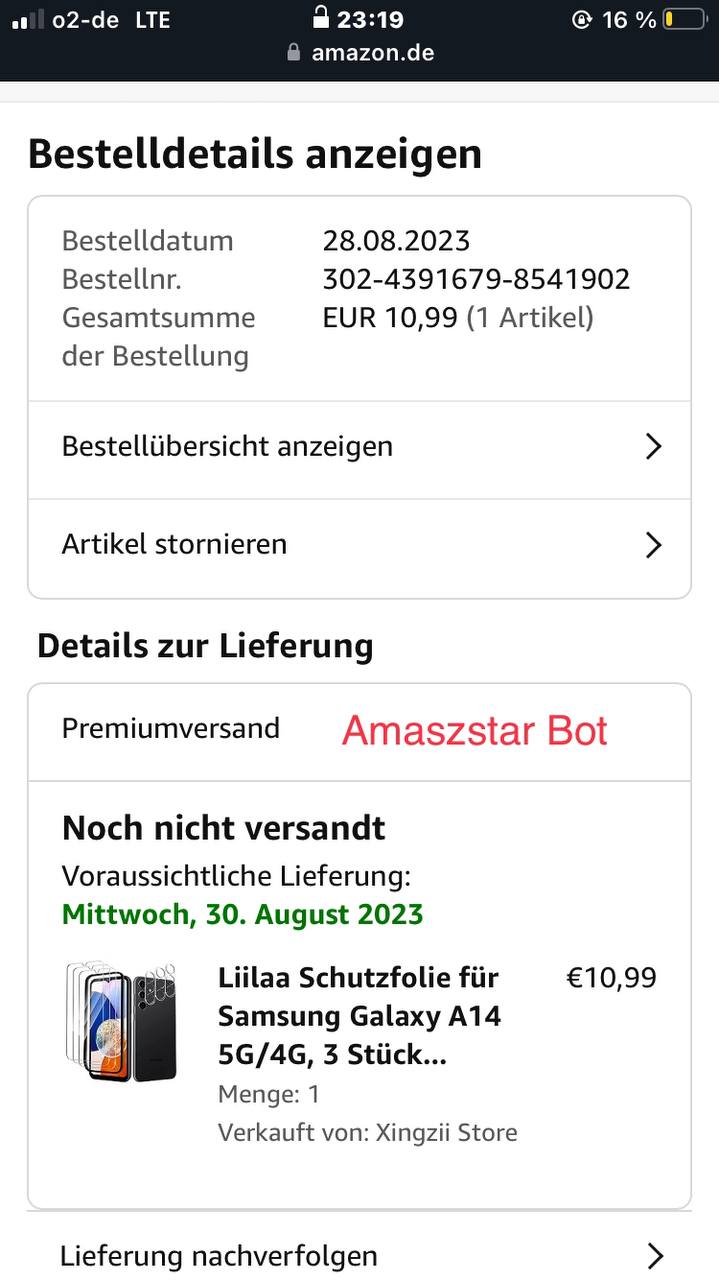Tap the orientation lock icon in status bar

point(581,19)
